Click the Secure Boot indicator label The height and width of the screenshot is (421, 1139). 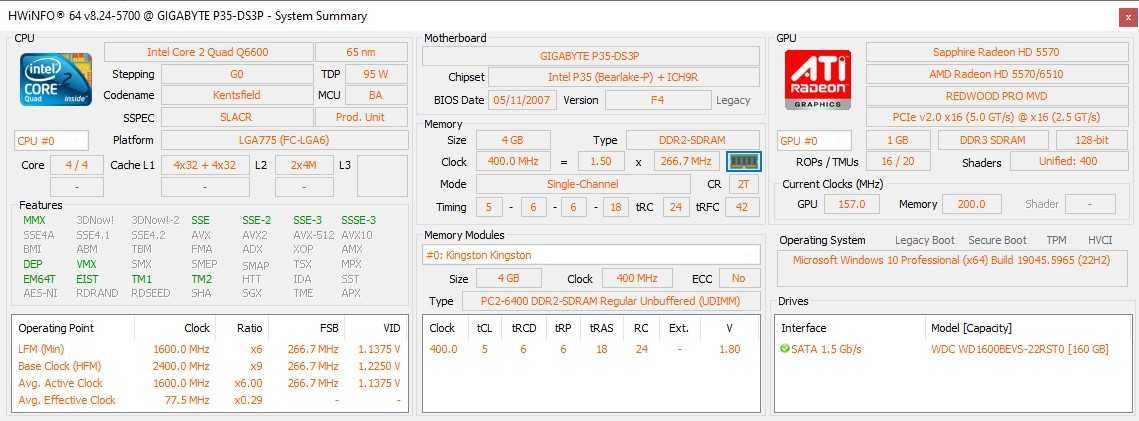click(997, 240)
